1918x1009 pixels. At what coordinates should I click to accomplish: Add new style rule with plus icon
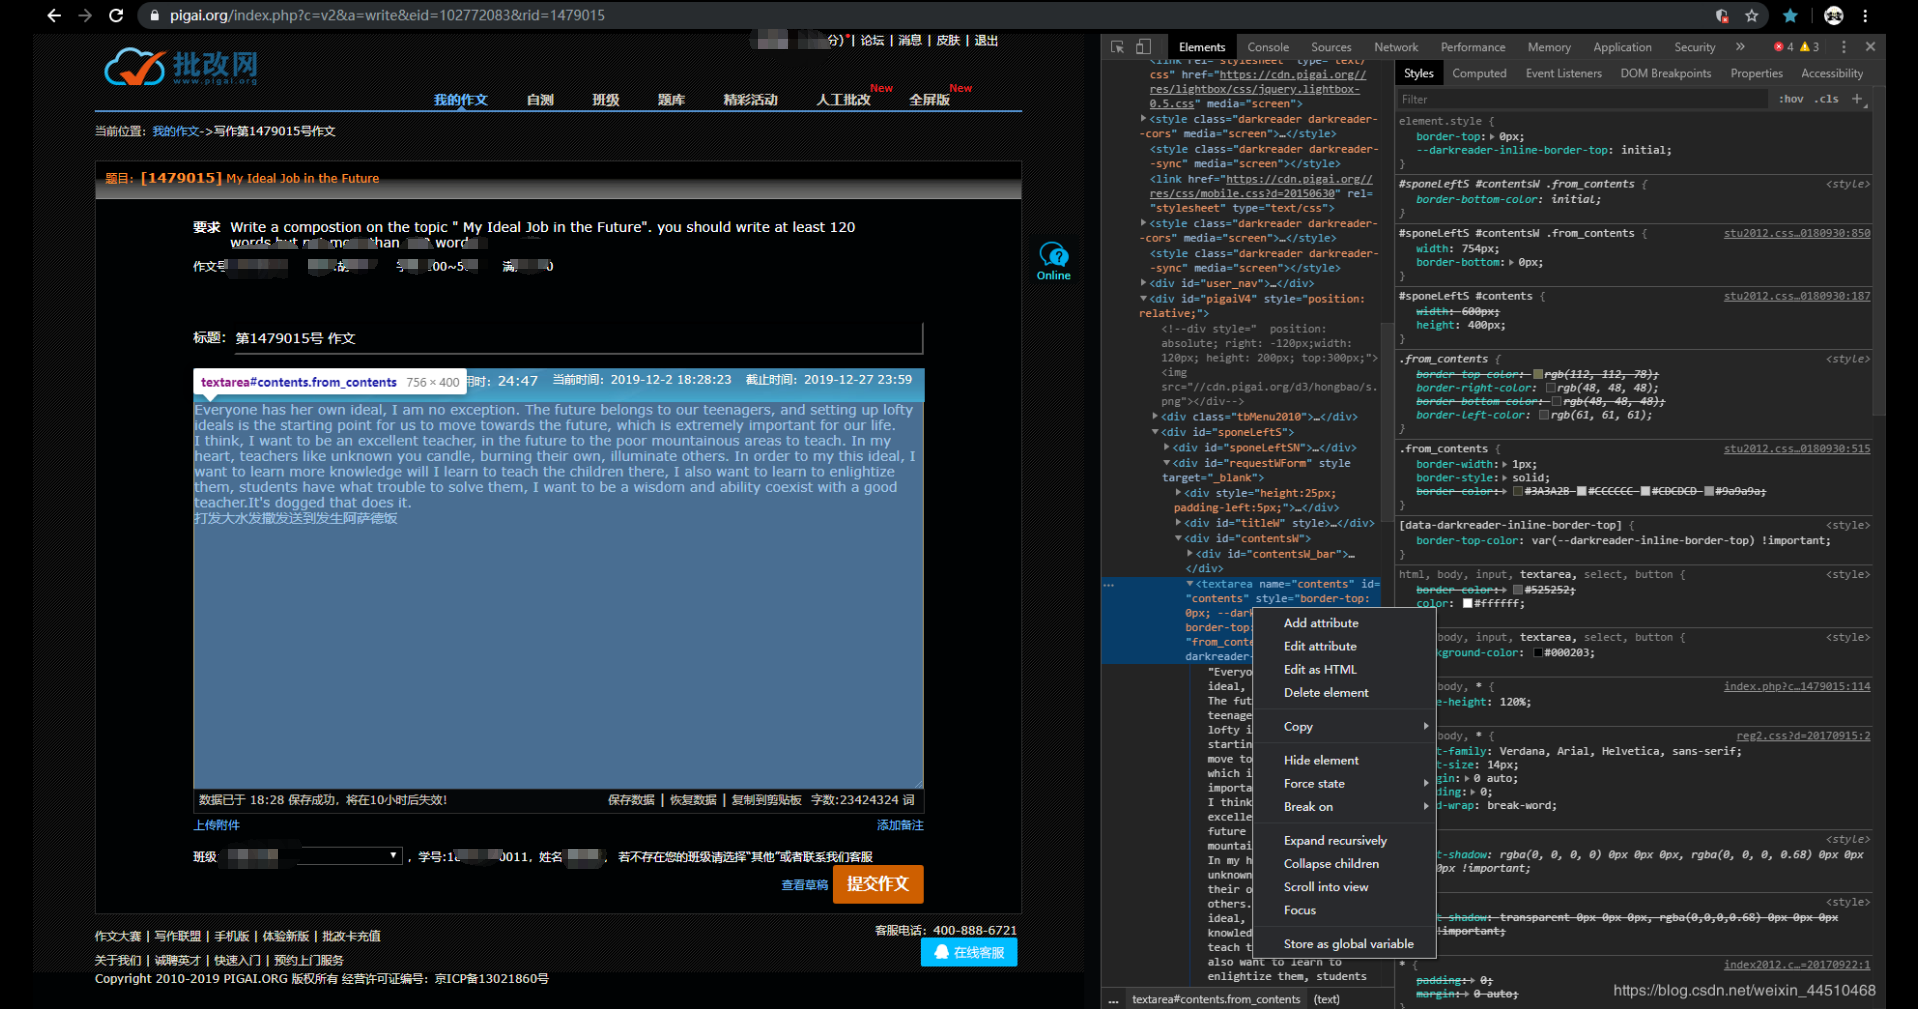[1857, 98]
